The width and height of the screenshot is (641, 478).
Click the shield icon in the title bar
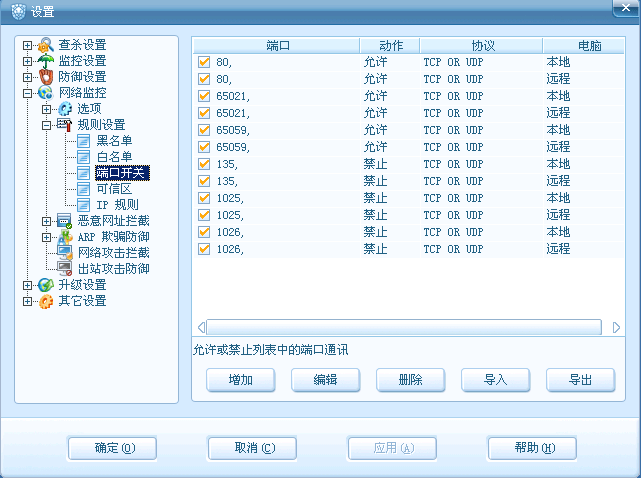(x=18, y=11)
